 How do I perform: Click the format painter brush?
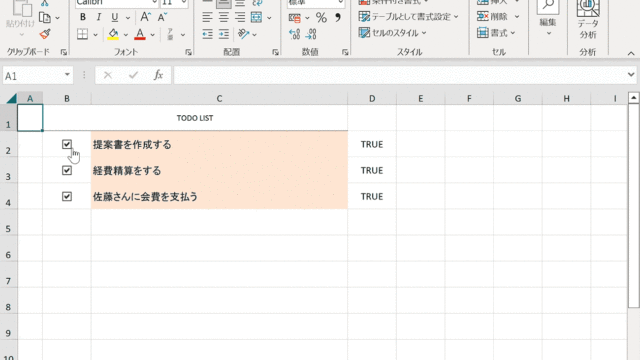45,34
